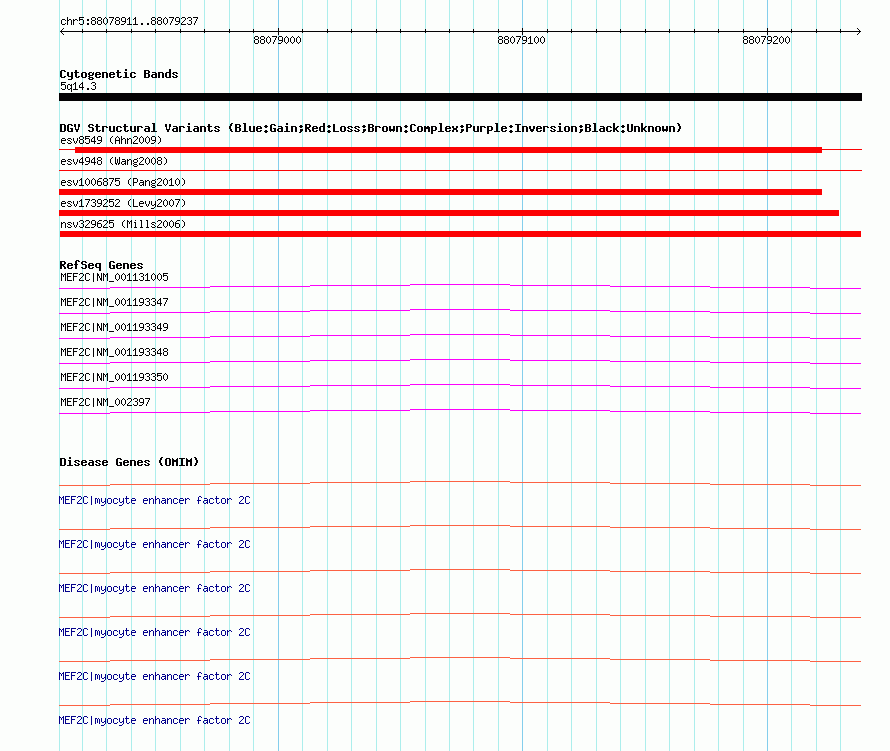Click the 5q14.3 band label
This screenshot has width=890, height=751.
[x=78, y=86]
